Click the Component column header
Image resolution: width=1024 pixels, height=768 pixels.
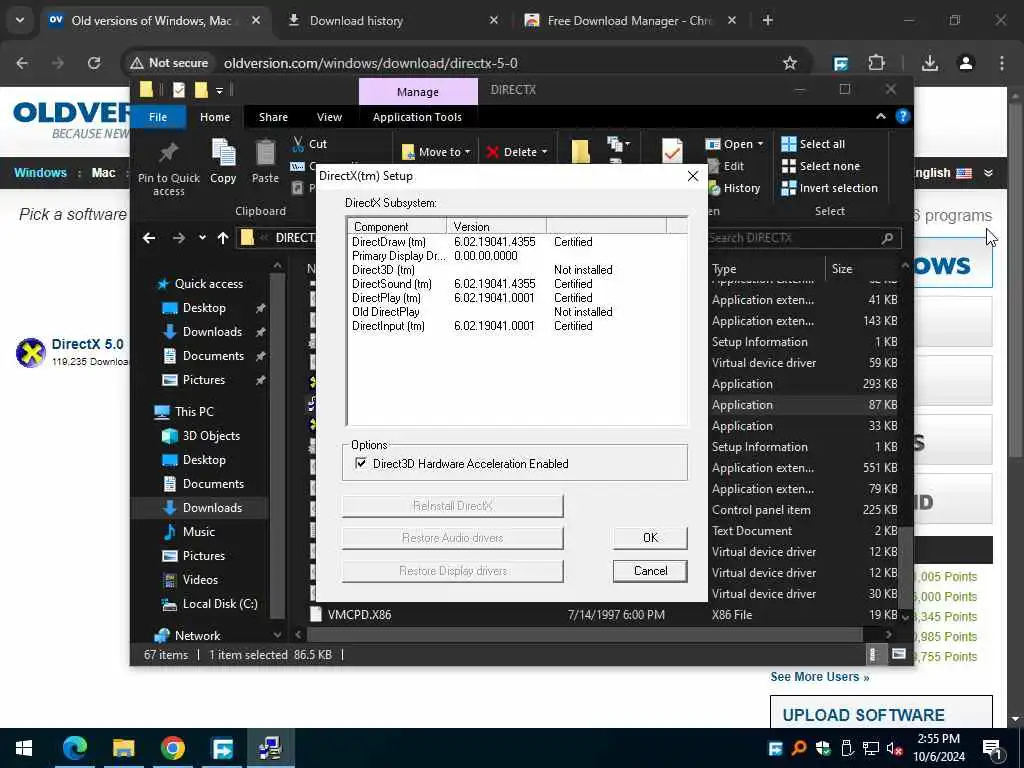397,227
